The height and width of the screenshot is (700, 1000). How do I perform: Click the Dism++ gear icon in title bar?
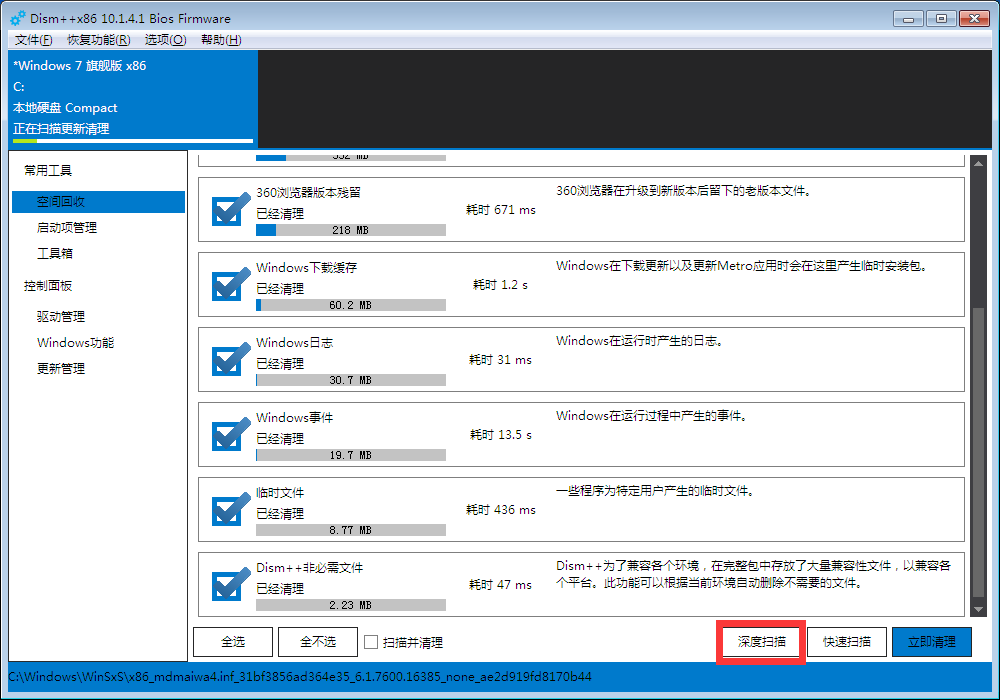(18, 18)
